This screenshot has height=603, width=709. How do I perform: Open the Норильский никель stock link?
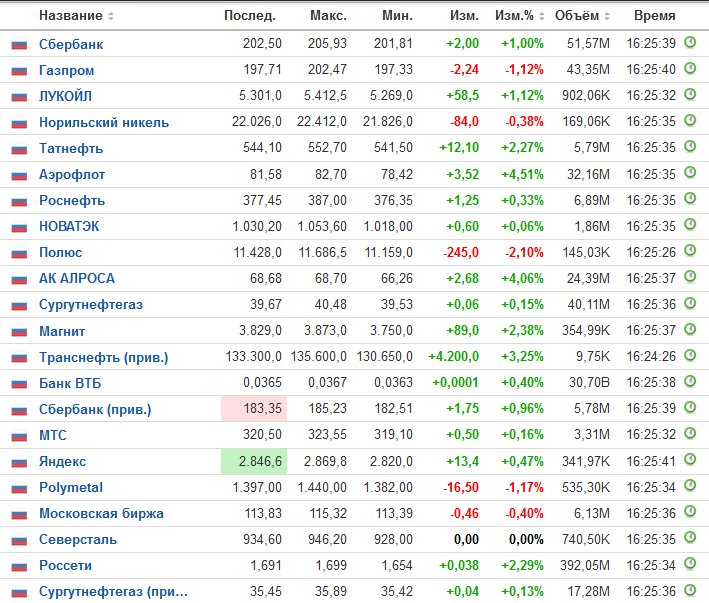(104, 122)
